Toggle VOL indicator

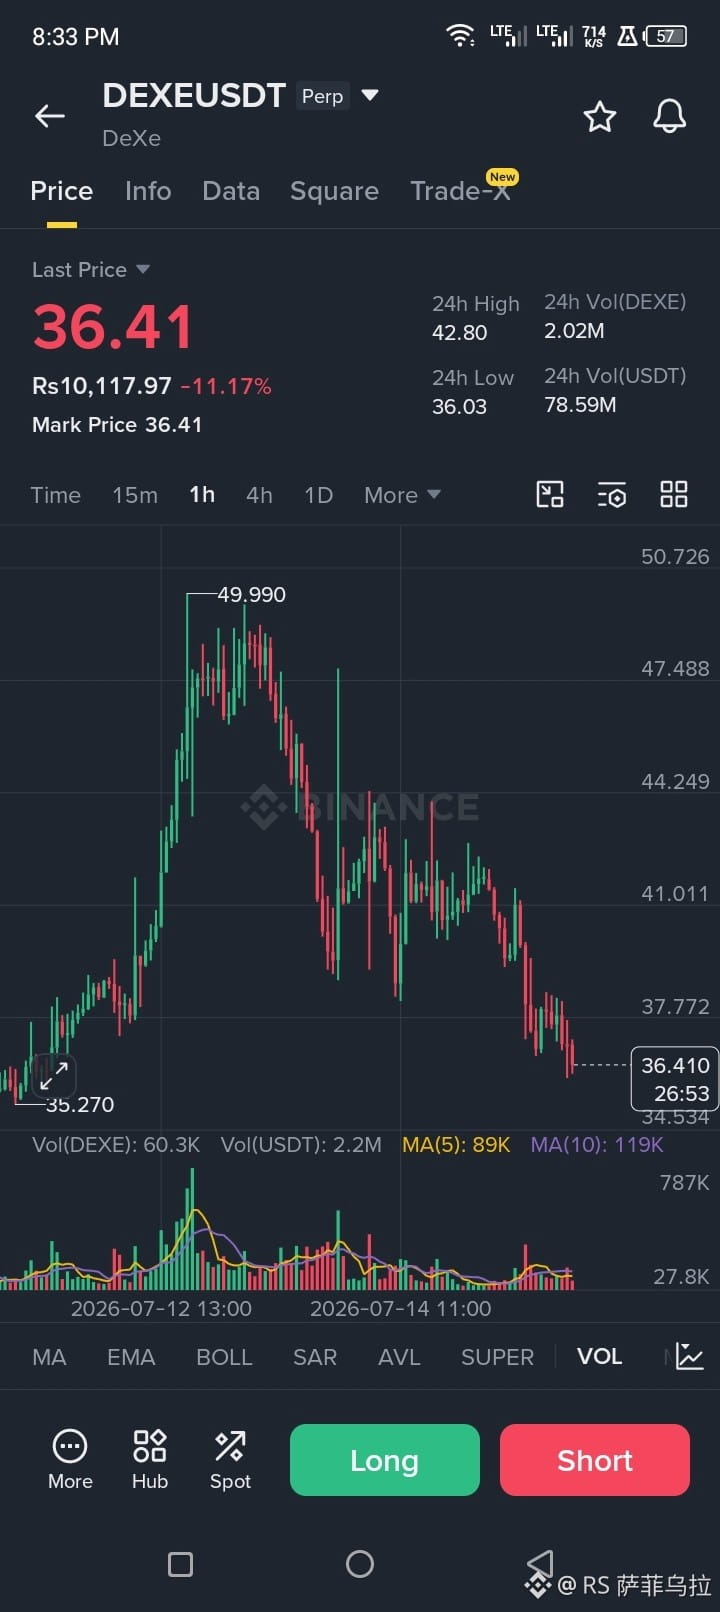(x=599, y=1357)
